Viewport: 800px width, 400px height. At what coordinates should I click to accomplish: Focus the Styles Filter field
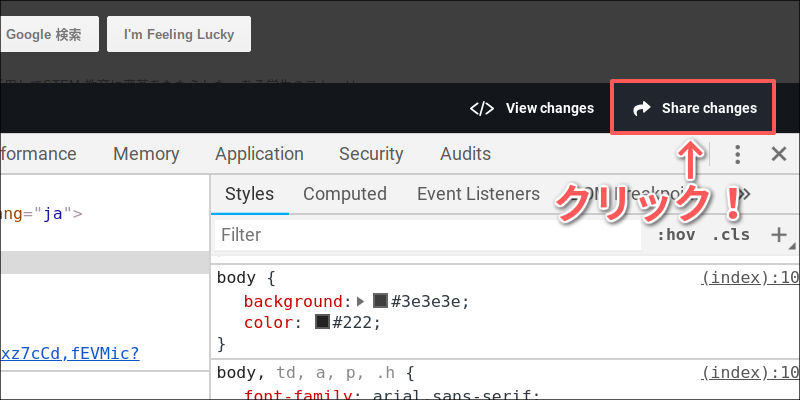(x=428, y=235)
